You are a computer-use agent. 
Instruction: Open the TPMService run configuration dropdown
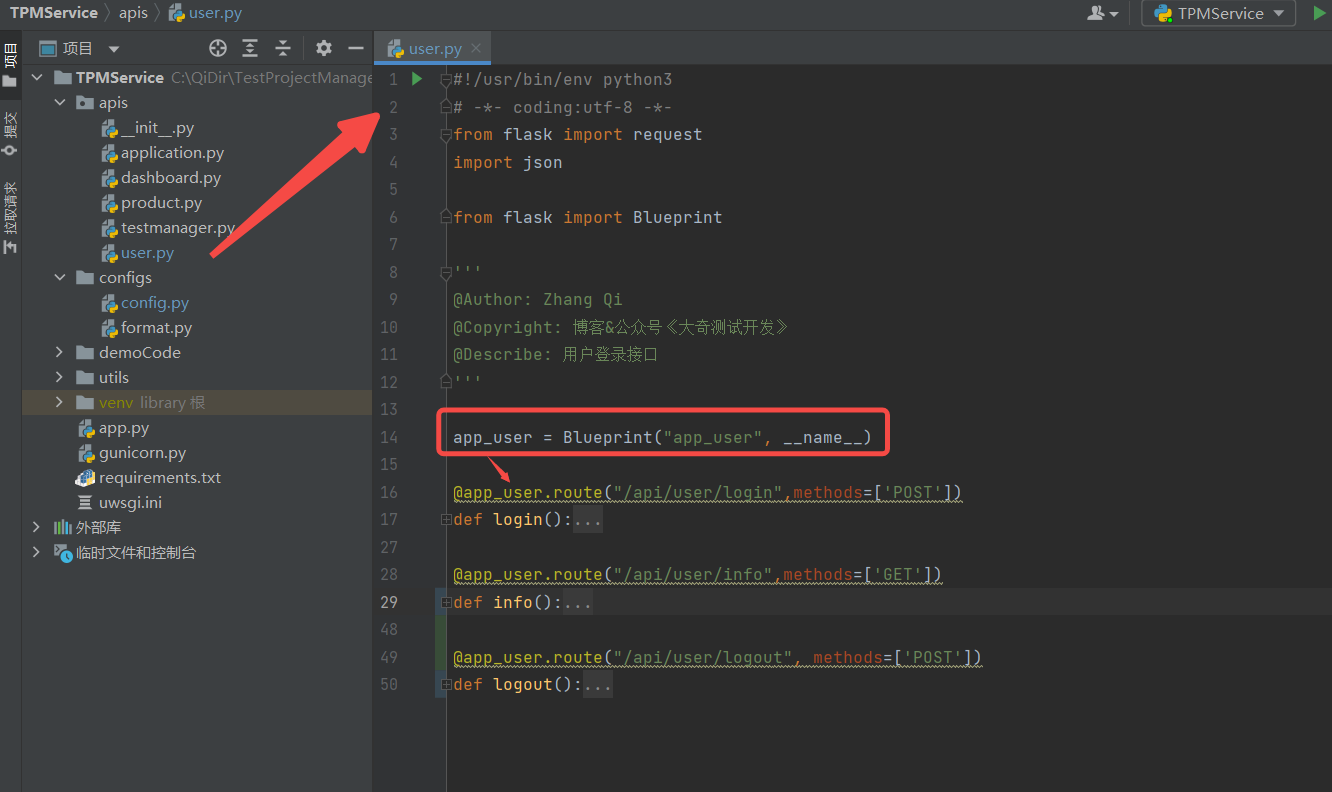(x=1218, y=13)
